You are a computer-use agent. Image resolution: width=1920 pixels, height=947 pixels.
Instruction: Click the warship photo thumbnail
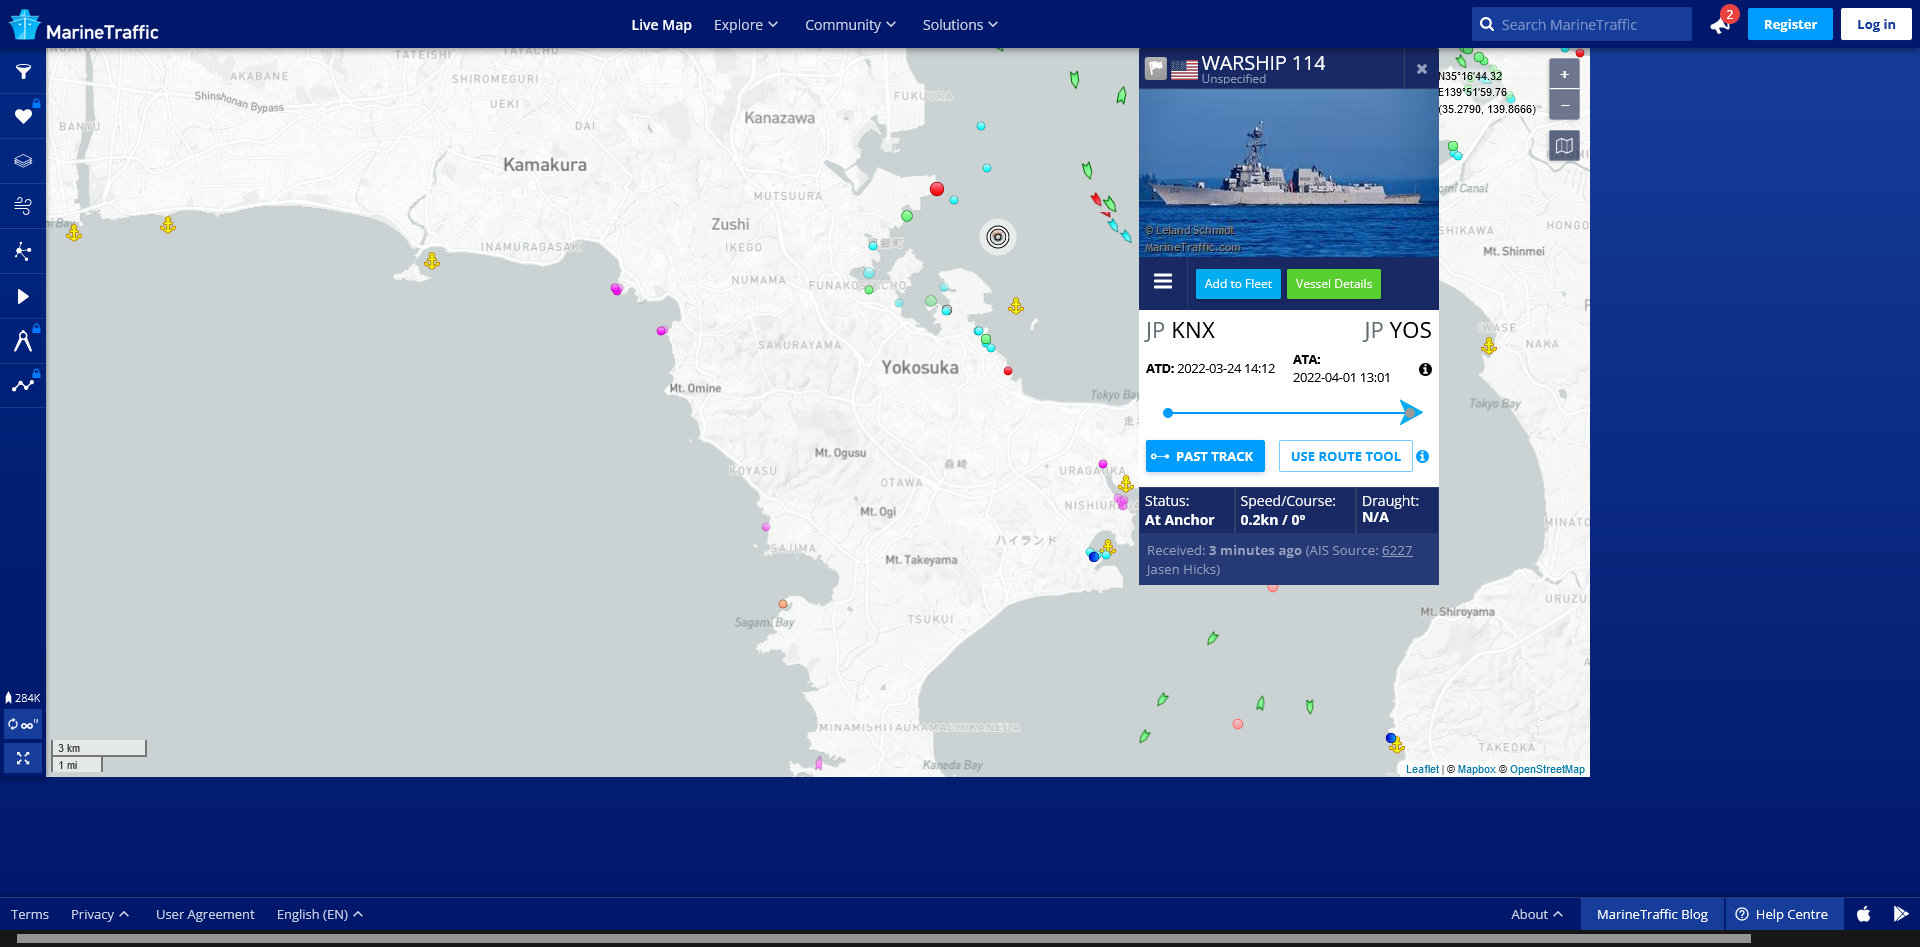click(1289, 173)
